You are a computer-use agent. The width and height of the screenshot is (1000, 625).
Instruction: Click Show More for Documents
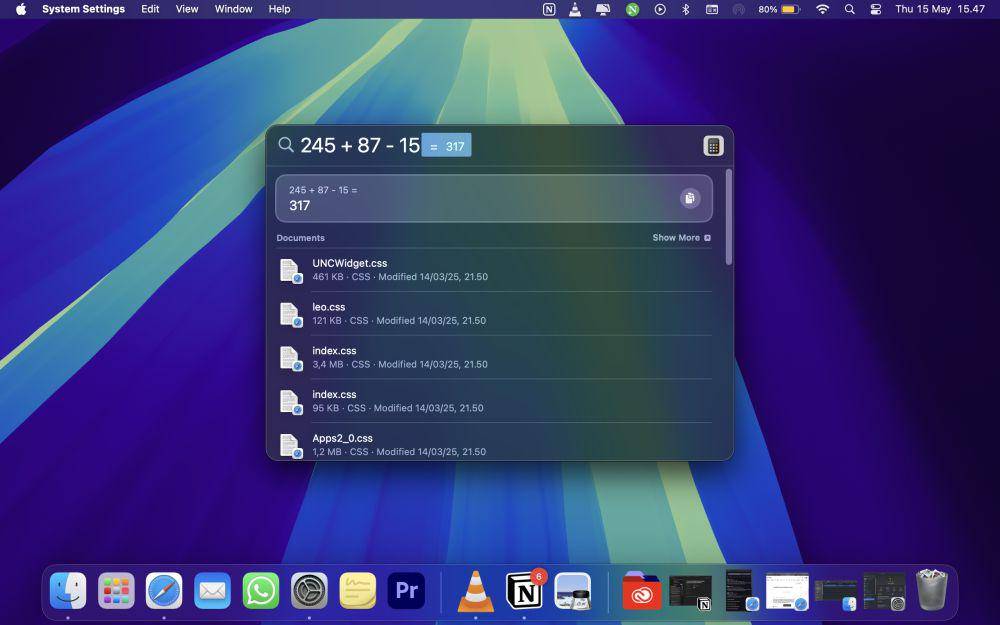point(681,237)
